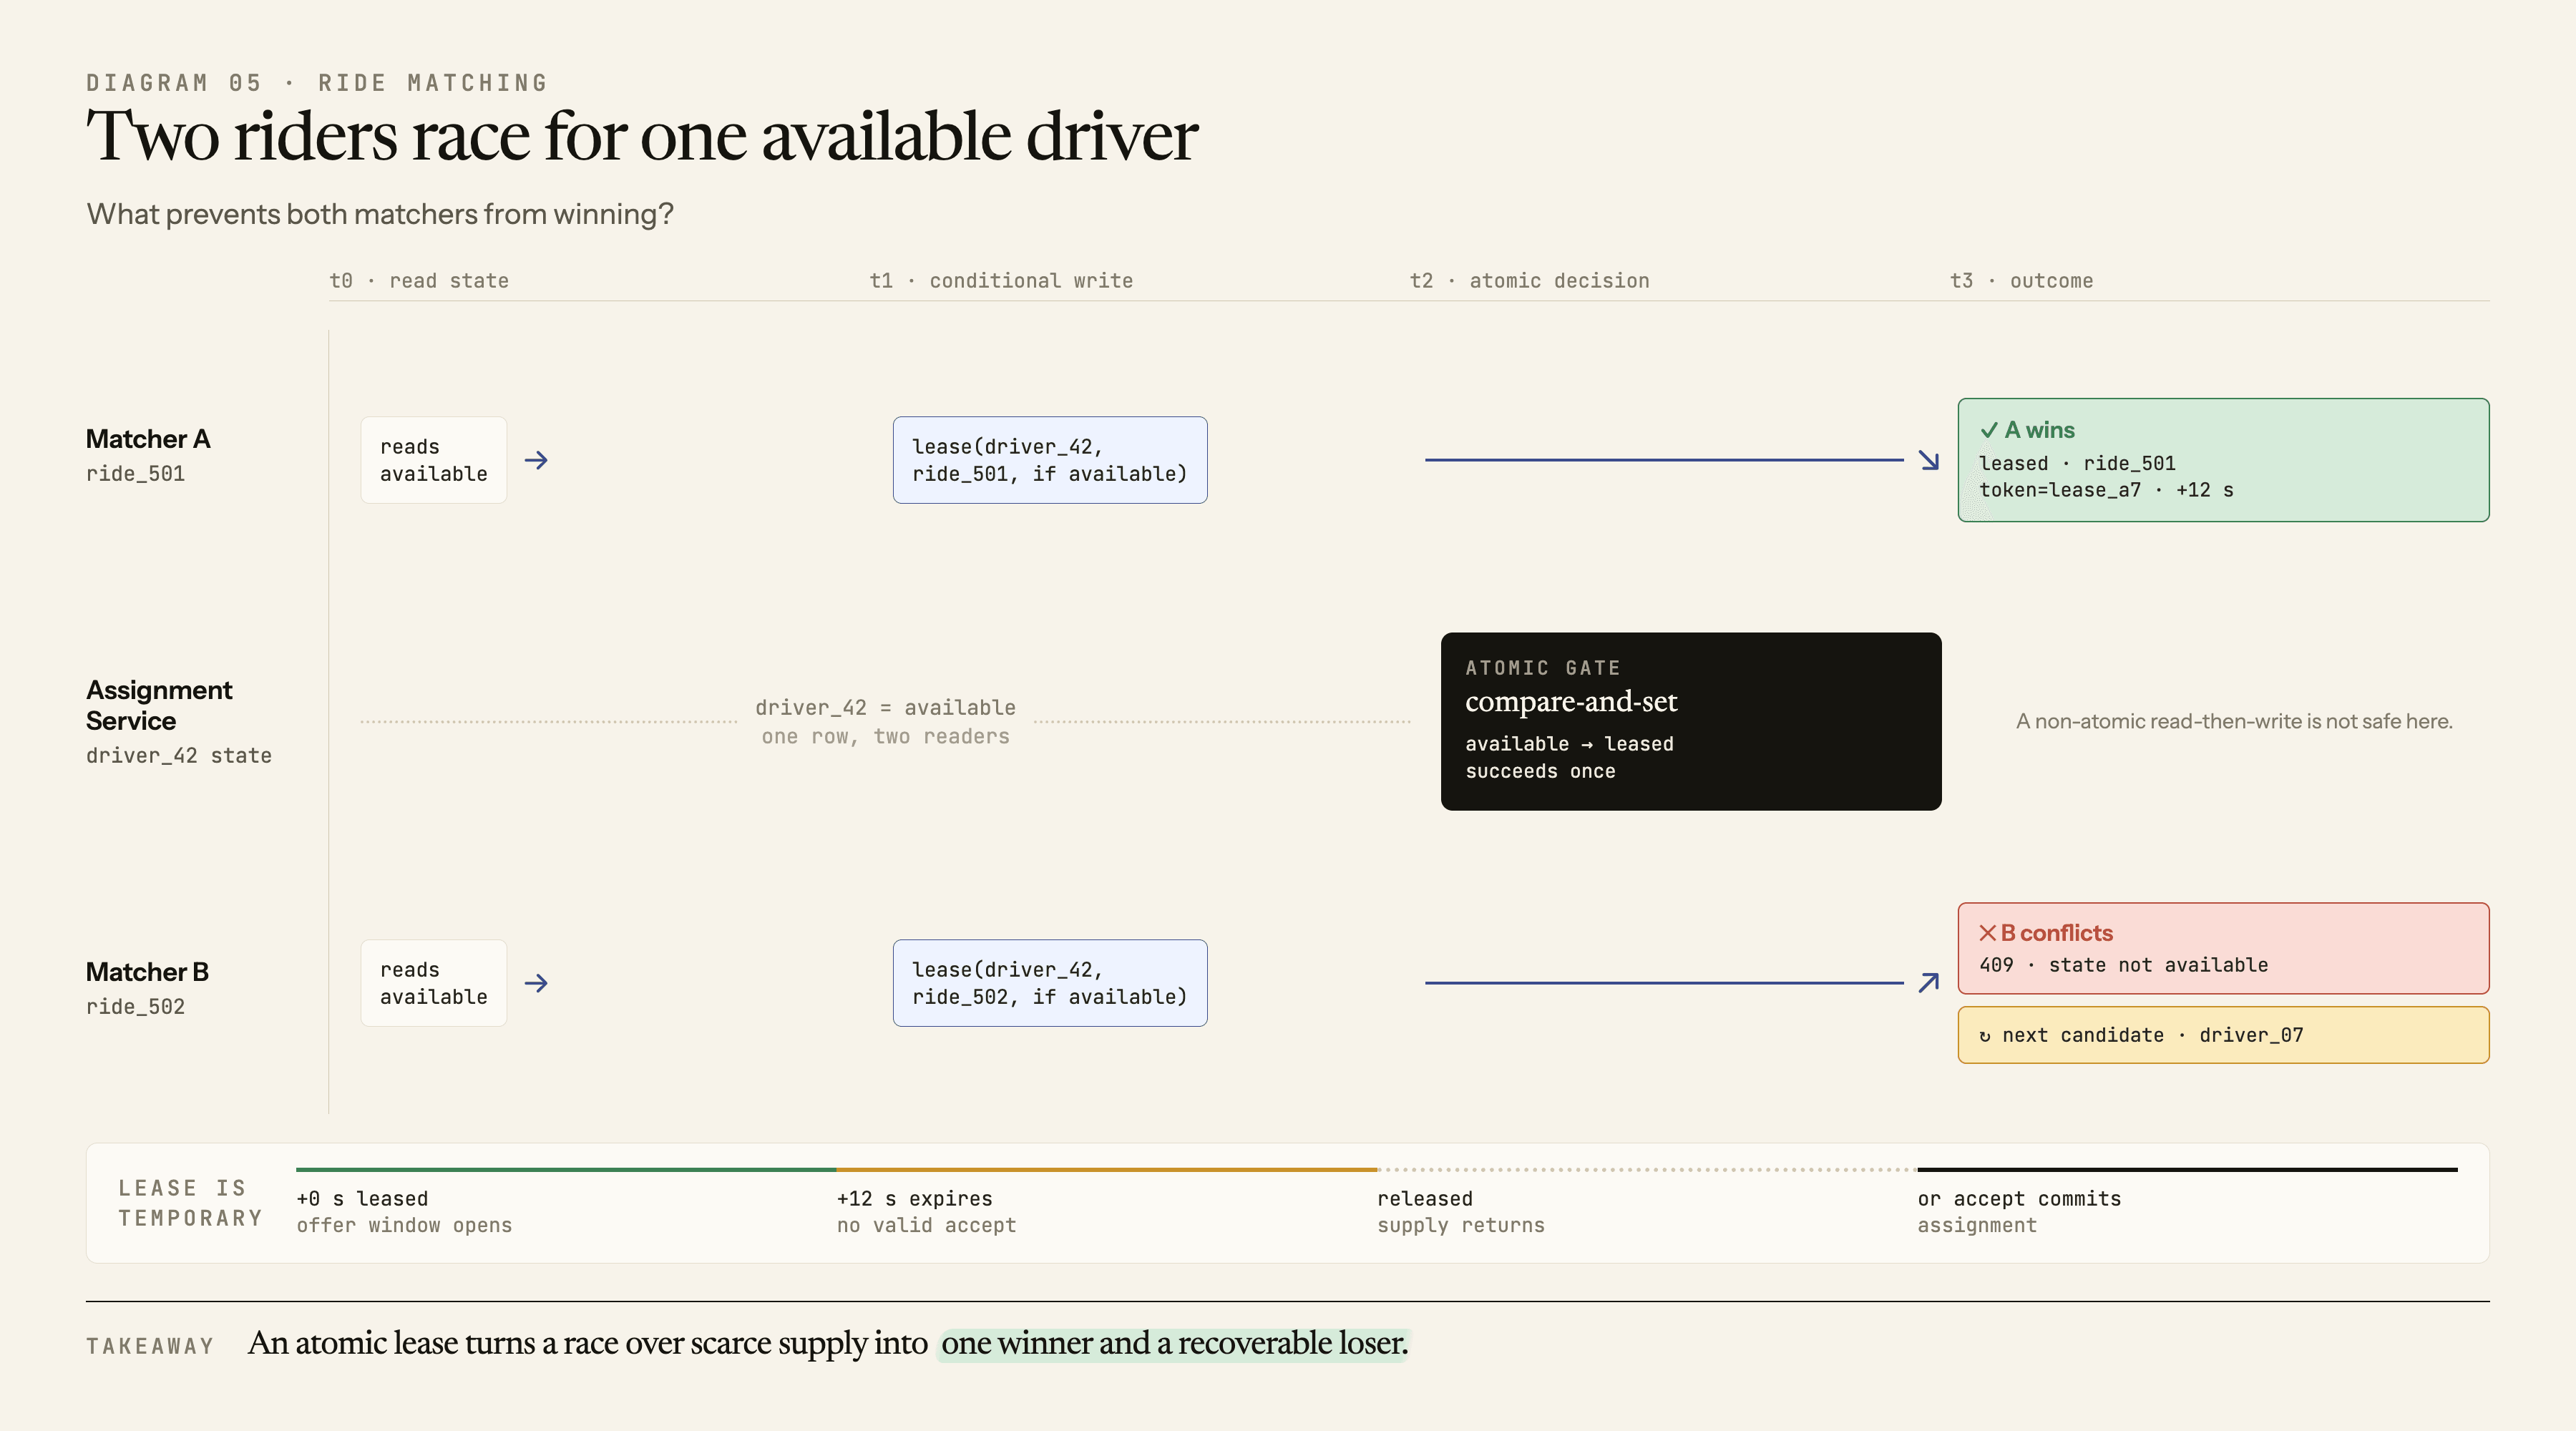The image size is (2576, 1431).
Task: Click the up-right arrow pointing to B conflicts
Action: (1929, 983)
